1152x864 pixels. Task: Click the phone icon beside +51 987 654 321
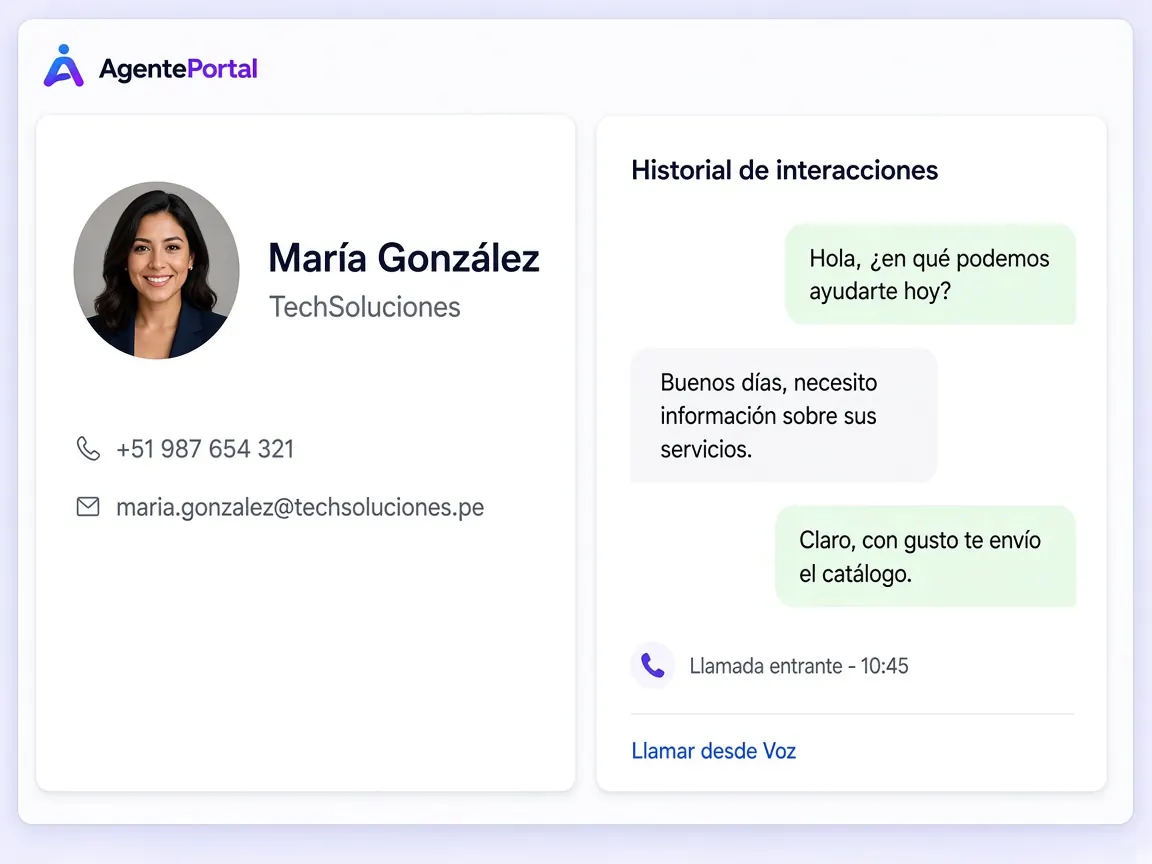88,448
